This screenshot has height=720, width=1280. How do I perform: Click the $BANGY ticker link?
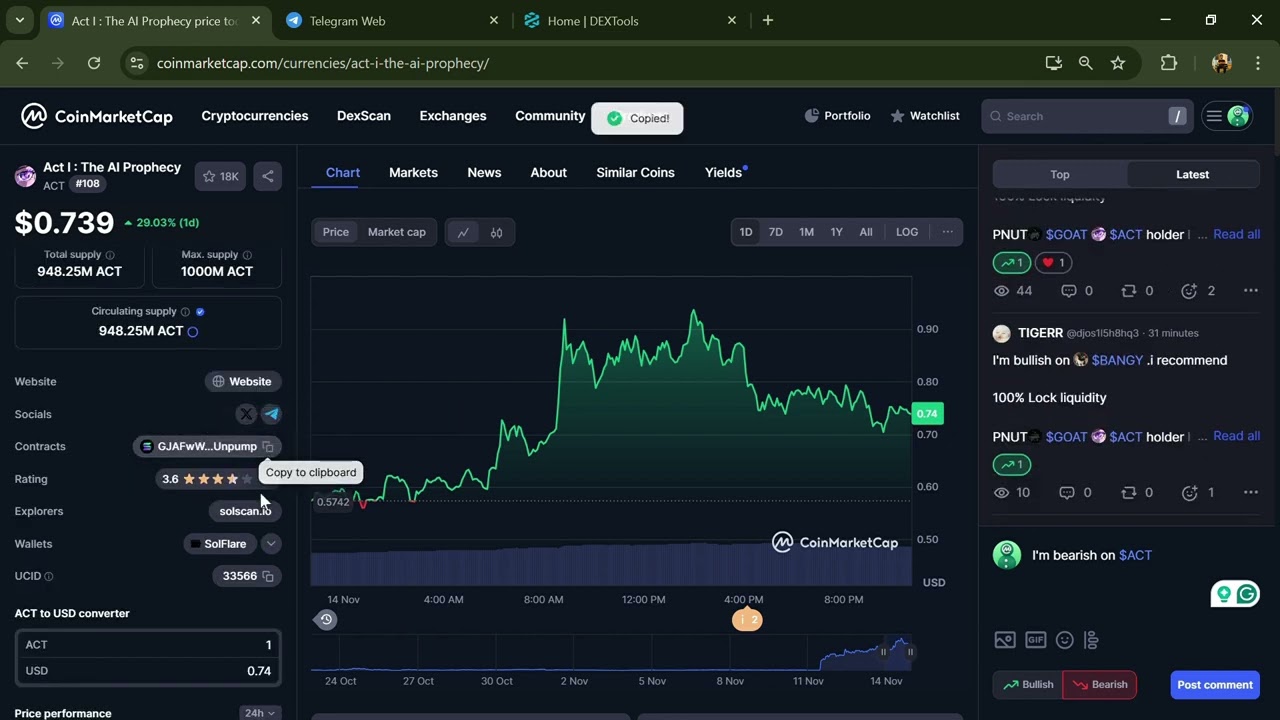(1116, 360)
